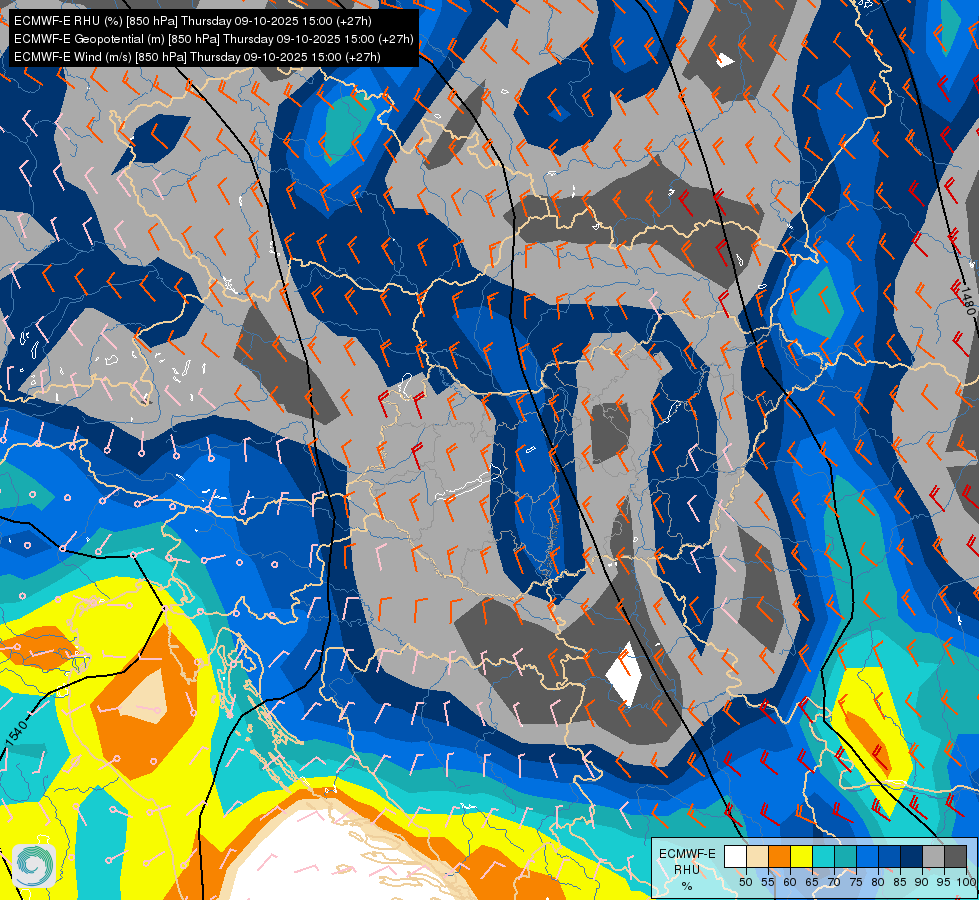The width and height of the screenshot is (979, 900).
Task: Click the legend tick value 65
Action: pyautogui.click(x=812, y=882)
